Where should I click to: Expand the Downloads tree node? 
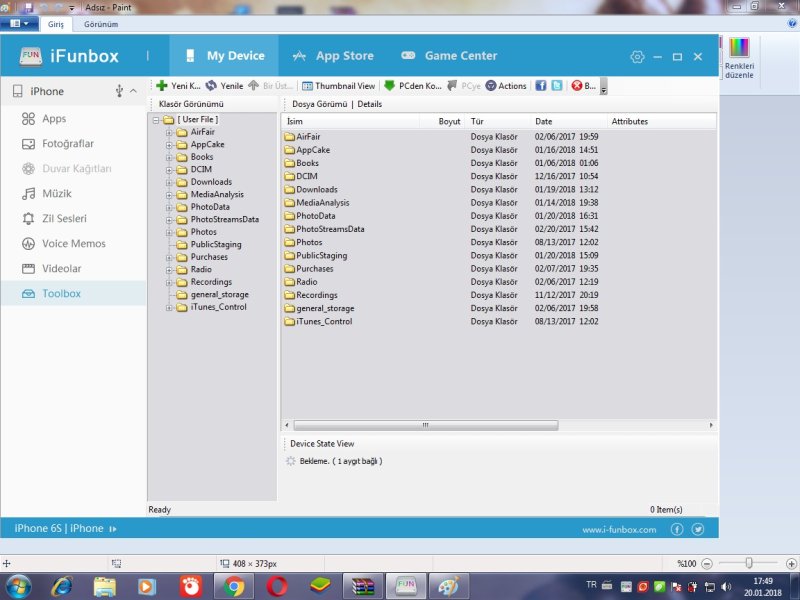[x=169, y=182]
